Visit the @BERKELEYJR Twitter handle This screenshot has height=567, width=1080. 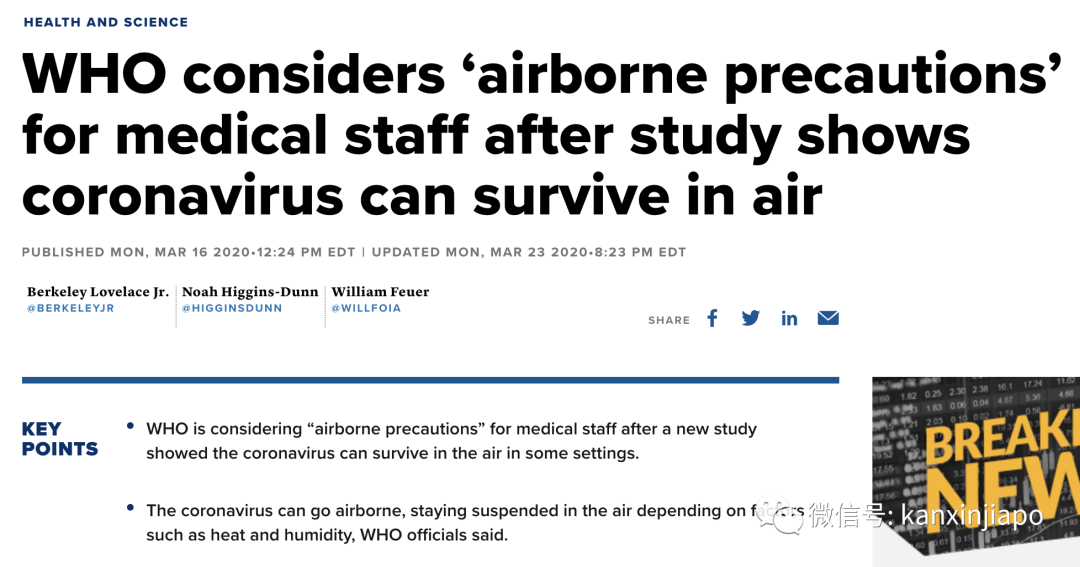click(70, 308)
